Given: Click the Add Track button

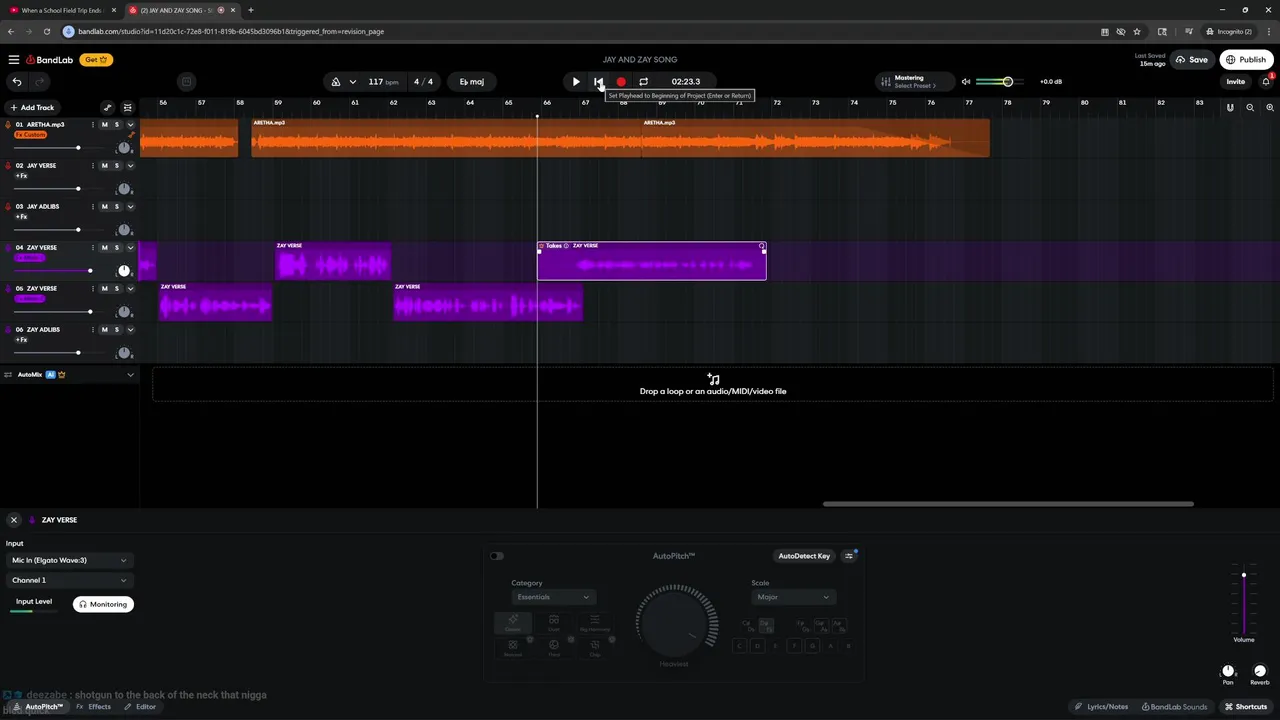Looking at the screenshot, I should click(32, 107).
